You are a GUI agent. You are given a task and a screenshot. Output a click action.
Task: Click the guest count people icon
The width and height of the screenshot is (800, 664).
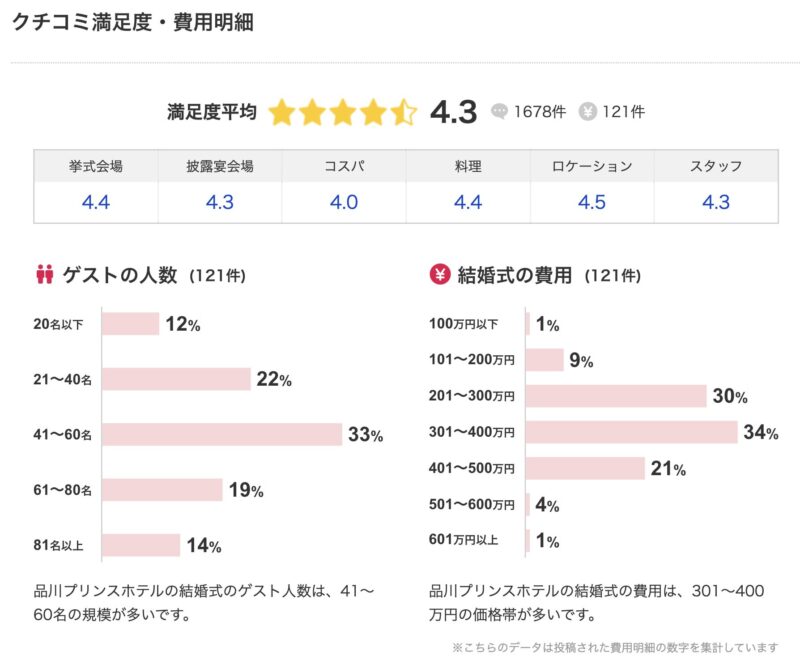tap(44, 274)
